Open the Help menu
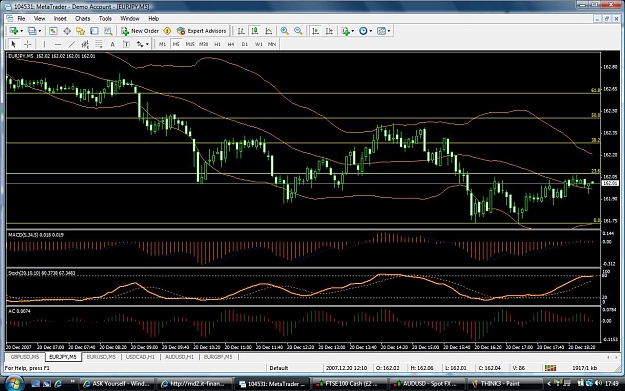This screenshot has width=625, height=391. 153,18
